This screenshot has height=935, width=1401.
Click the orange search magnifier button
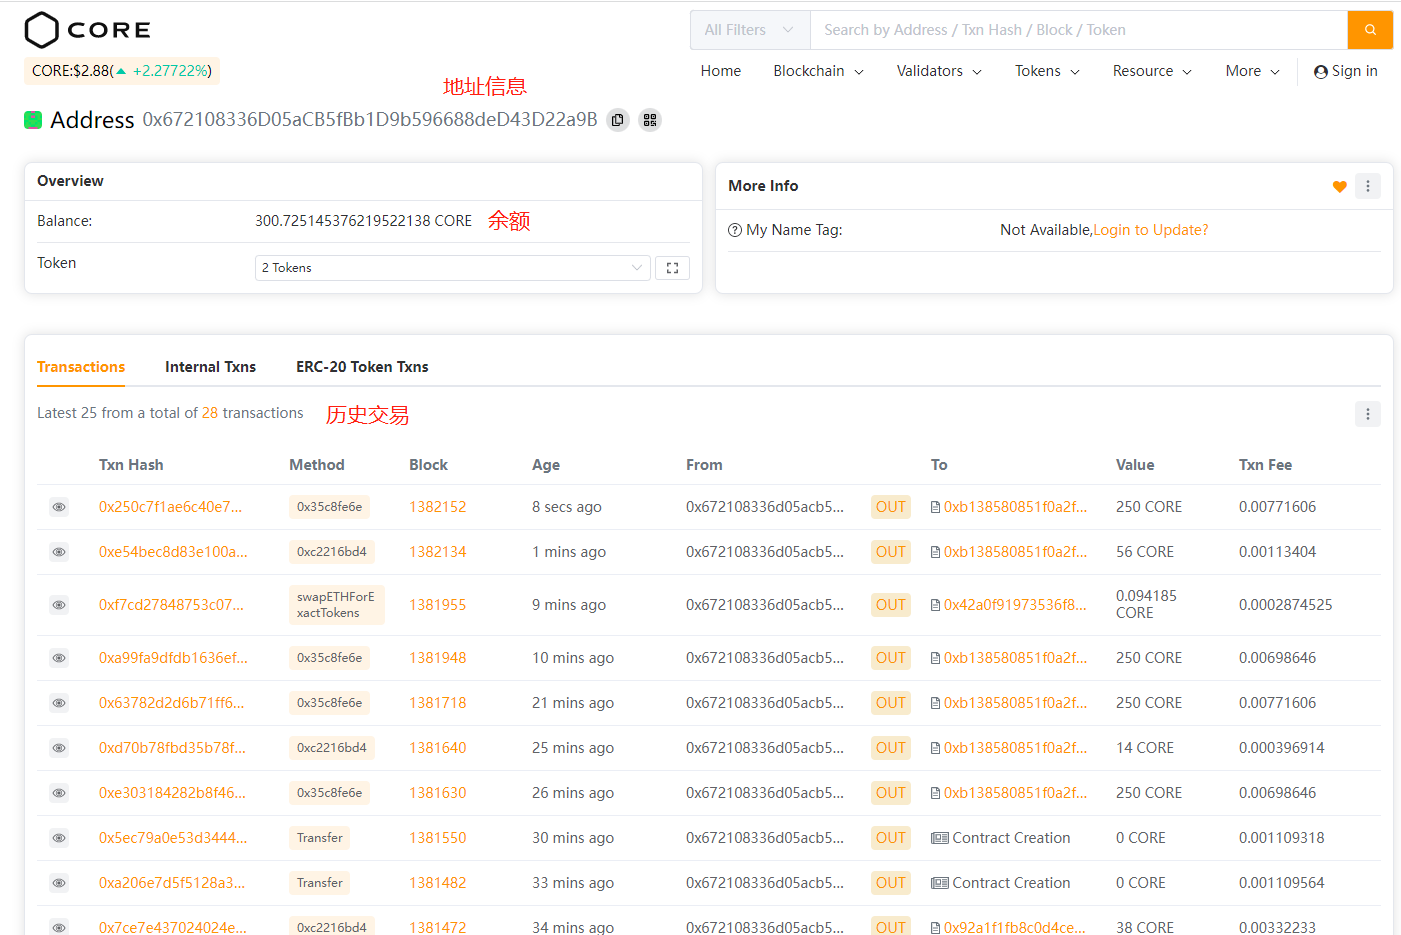tap(1370, 30)
